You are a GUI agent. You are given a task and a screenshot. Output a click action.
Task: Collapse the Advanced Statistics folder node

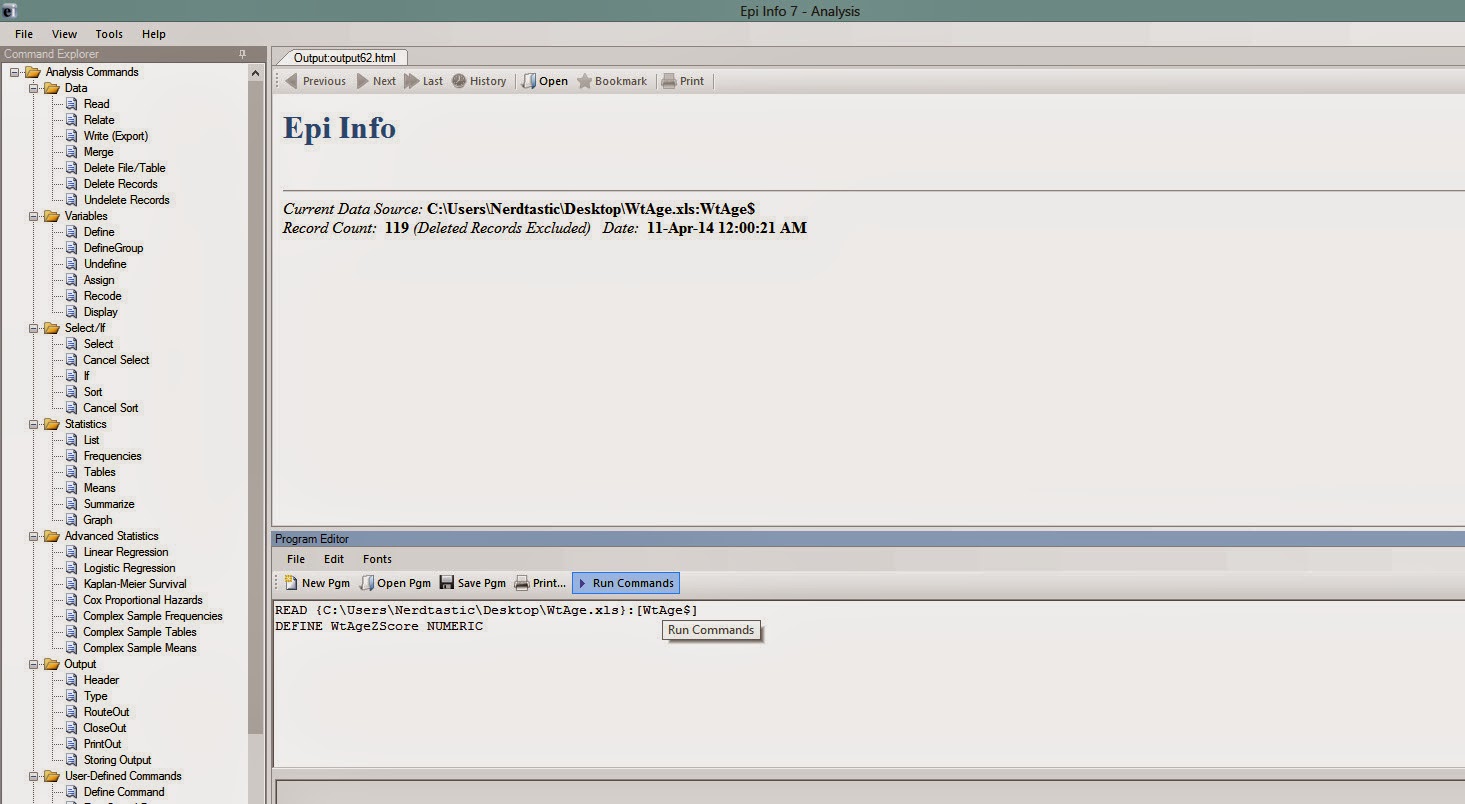pyautogui.click(x=34, y=536)
